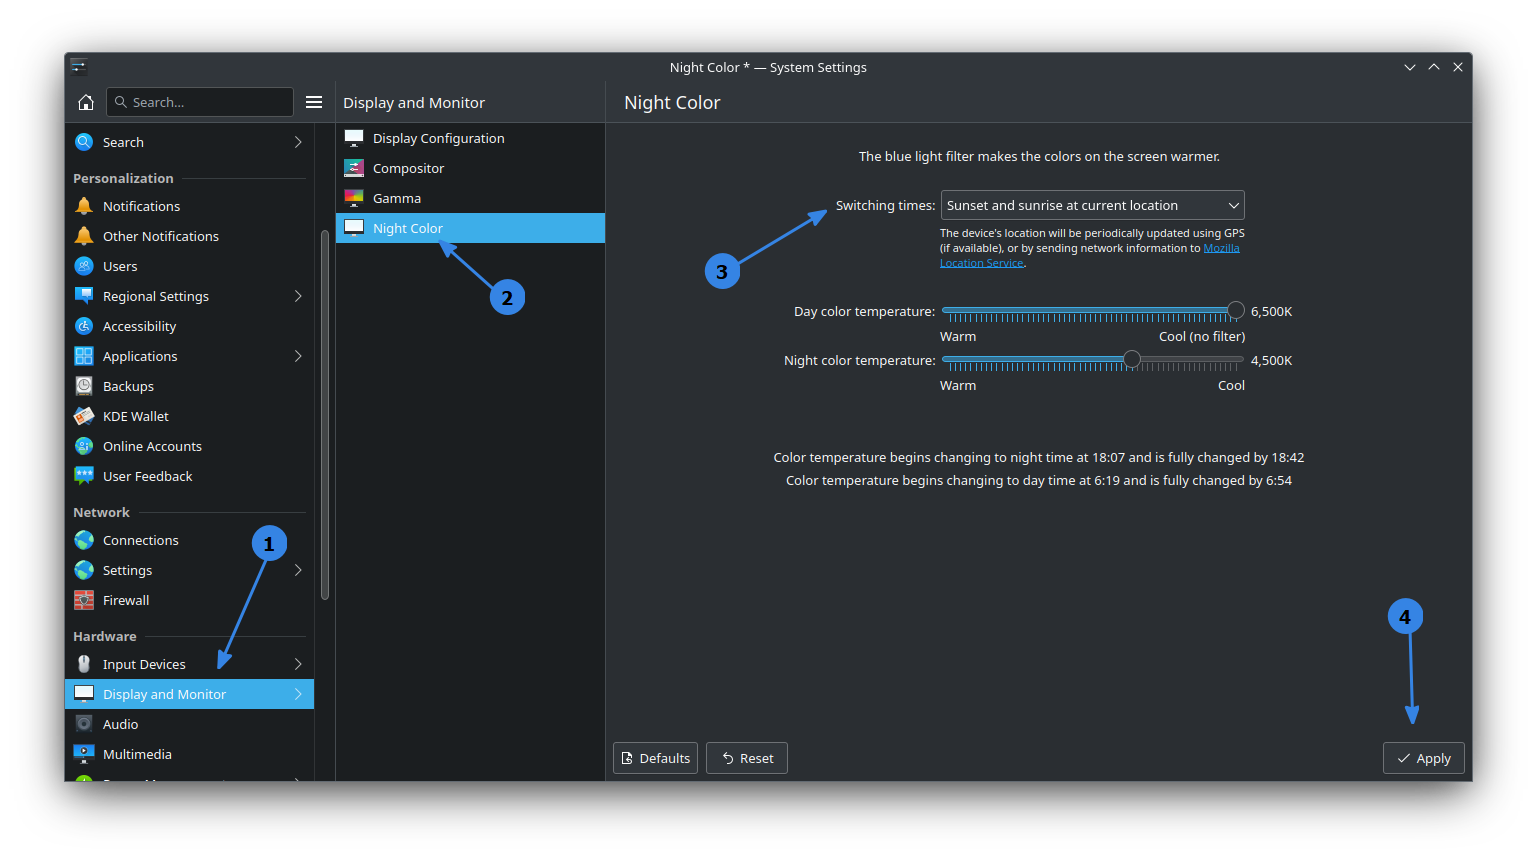Open the Display Configuration entry

pos(470,138)
